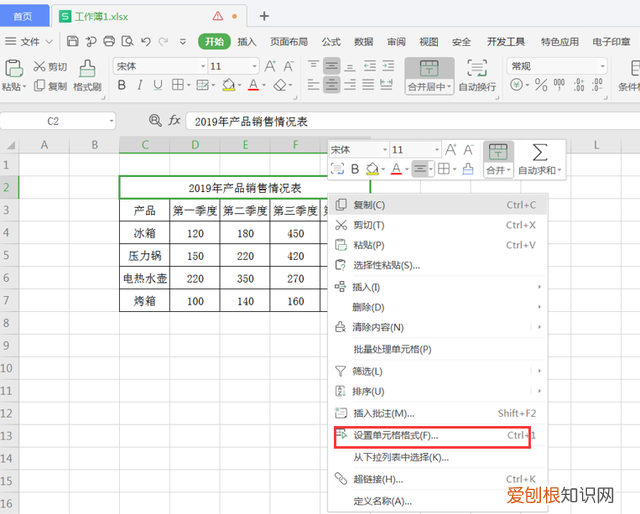Screen dimensions: 640x514
Task: Open the Print Preview icon
Action: (127, 41)
